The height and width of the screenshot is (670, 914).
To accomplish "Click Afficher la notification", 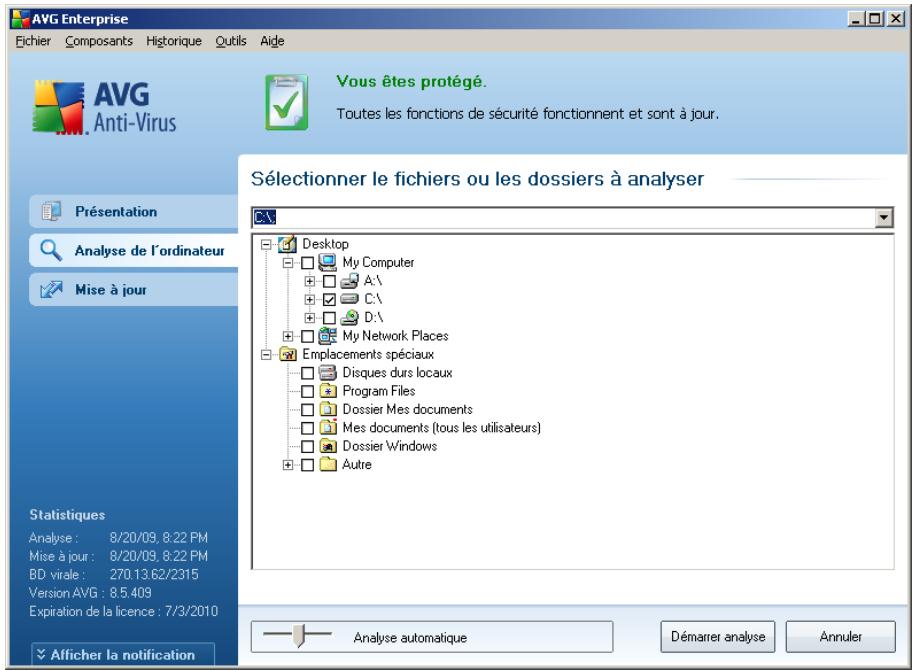I will pos(123,655).
